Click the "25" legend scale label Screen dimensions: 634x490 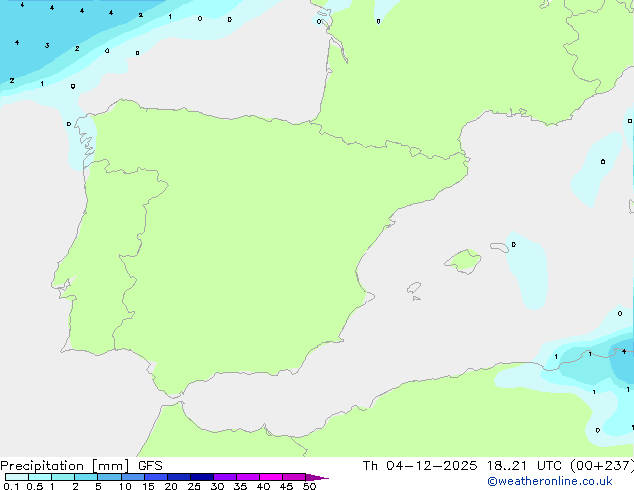coord(194,486)
